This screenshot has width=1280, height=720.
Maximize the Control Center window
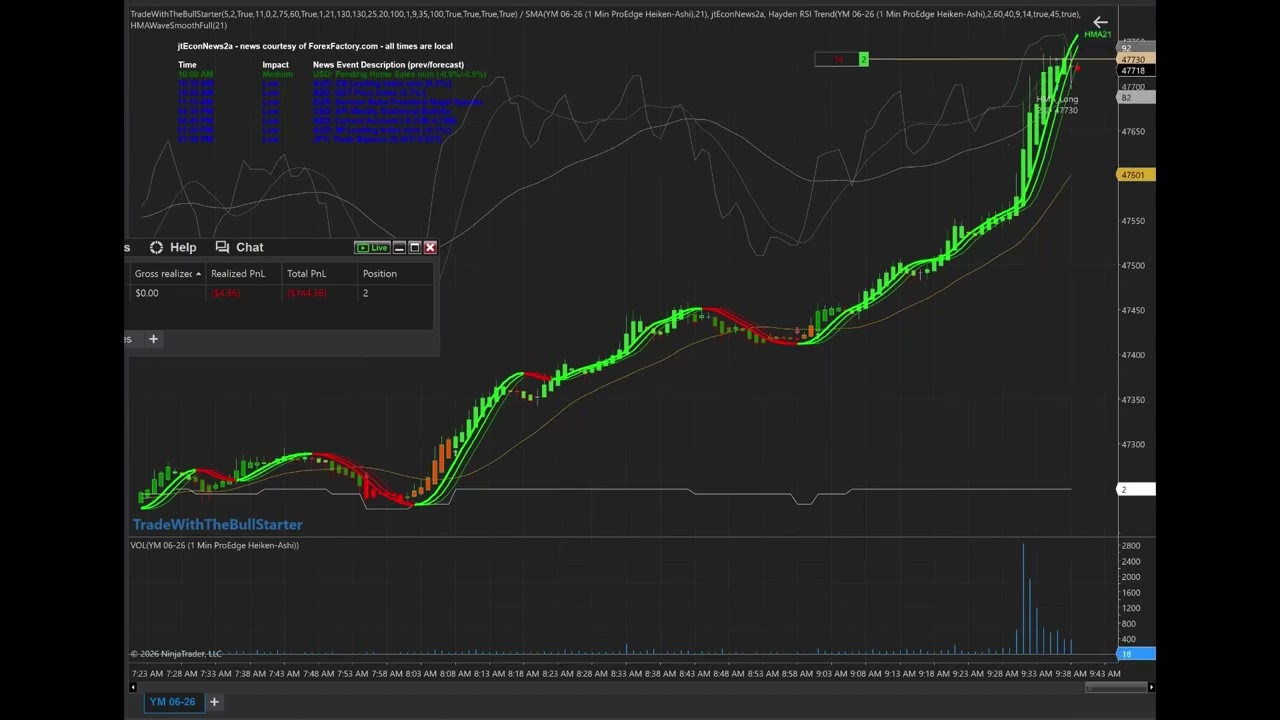point(414,247)
